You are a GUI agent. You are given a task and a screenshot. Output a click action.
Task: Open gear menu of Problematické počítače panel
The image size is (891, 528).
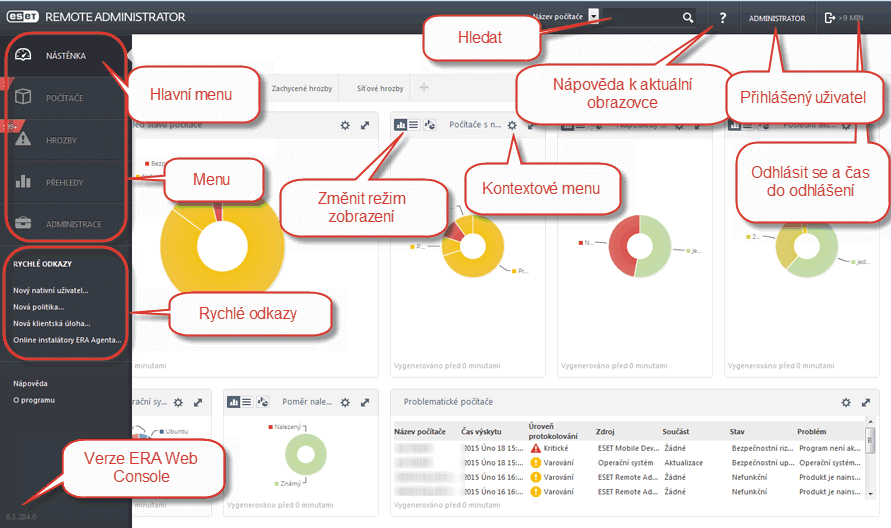click(846, 402)
